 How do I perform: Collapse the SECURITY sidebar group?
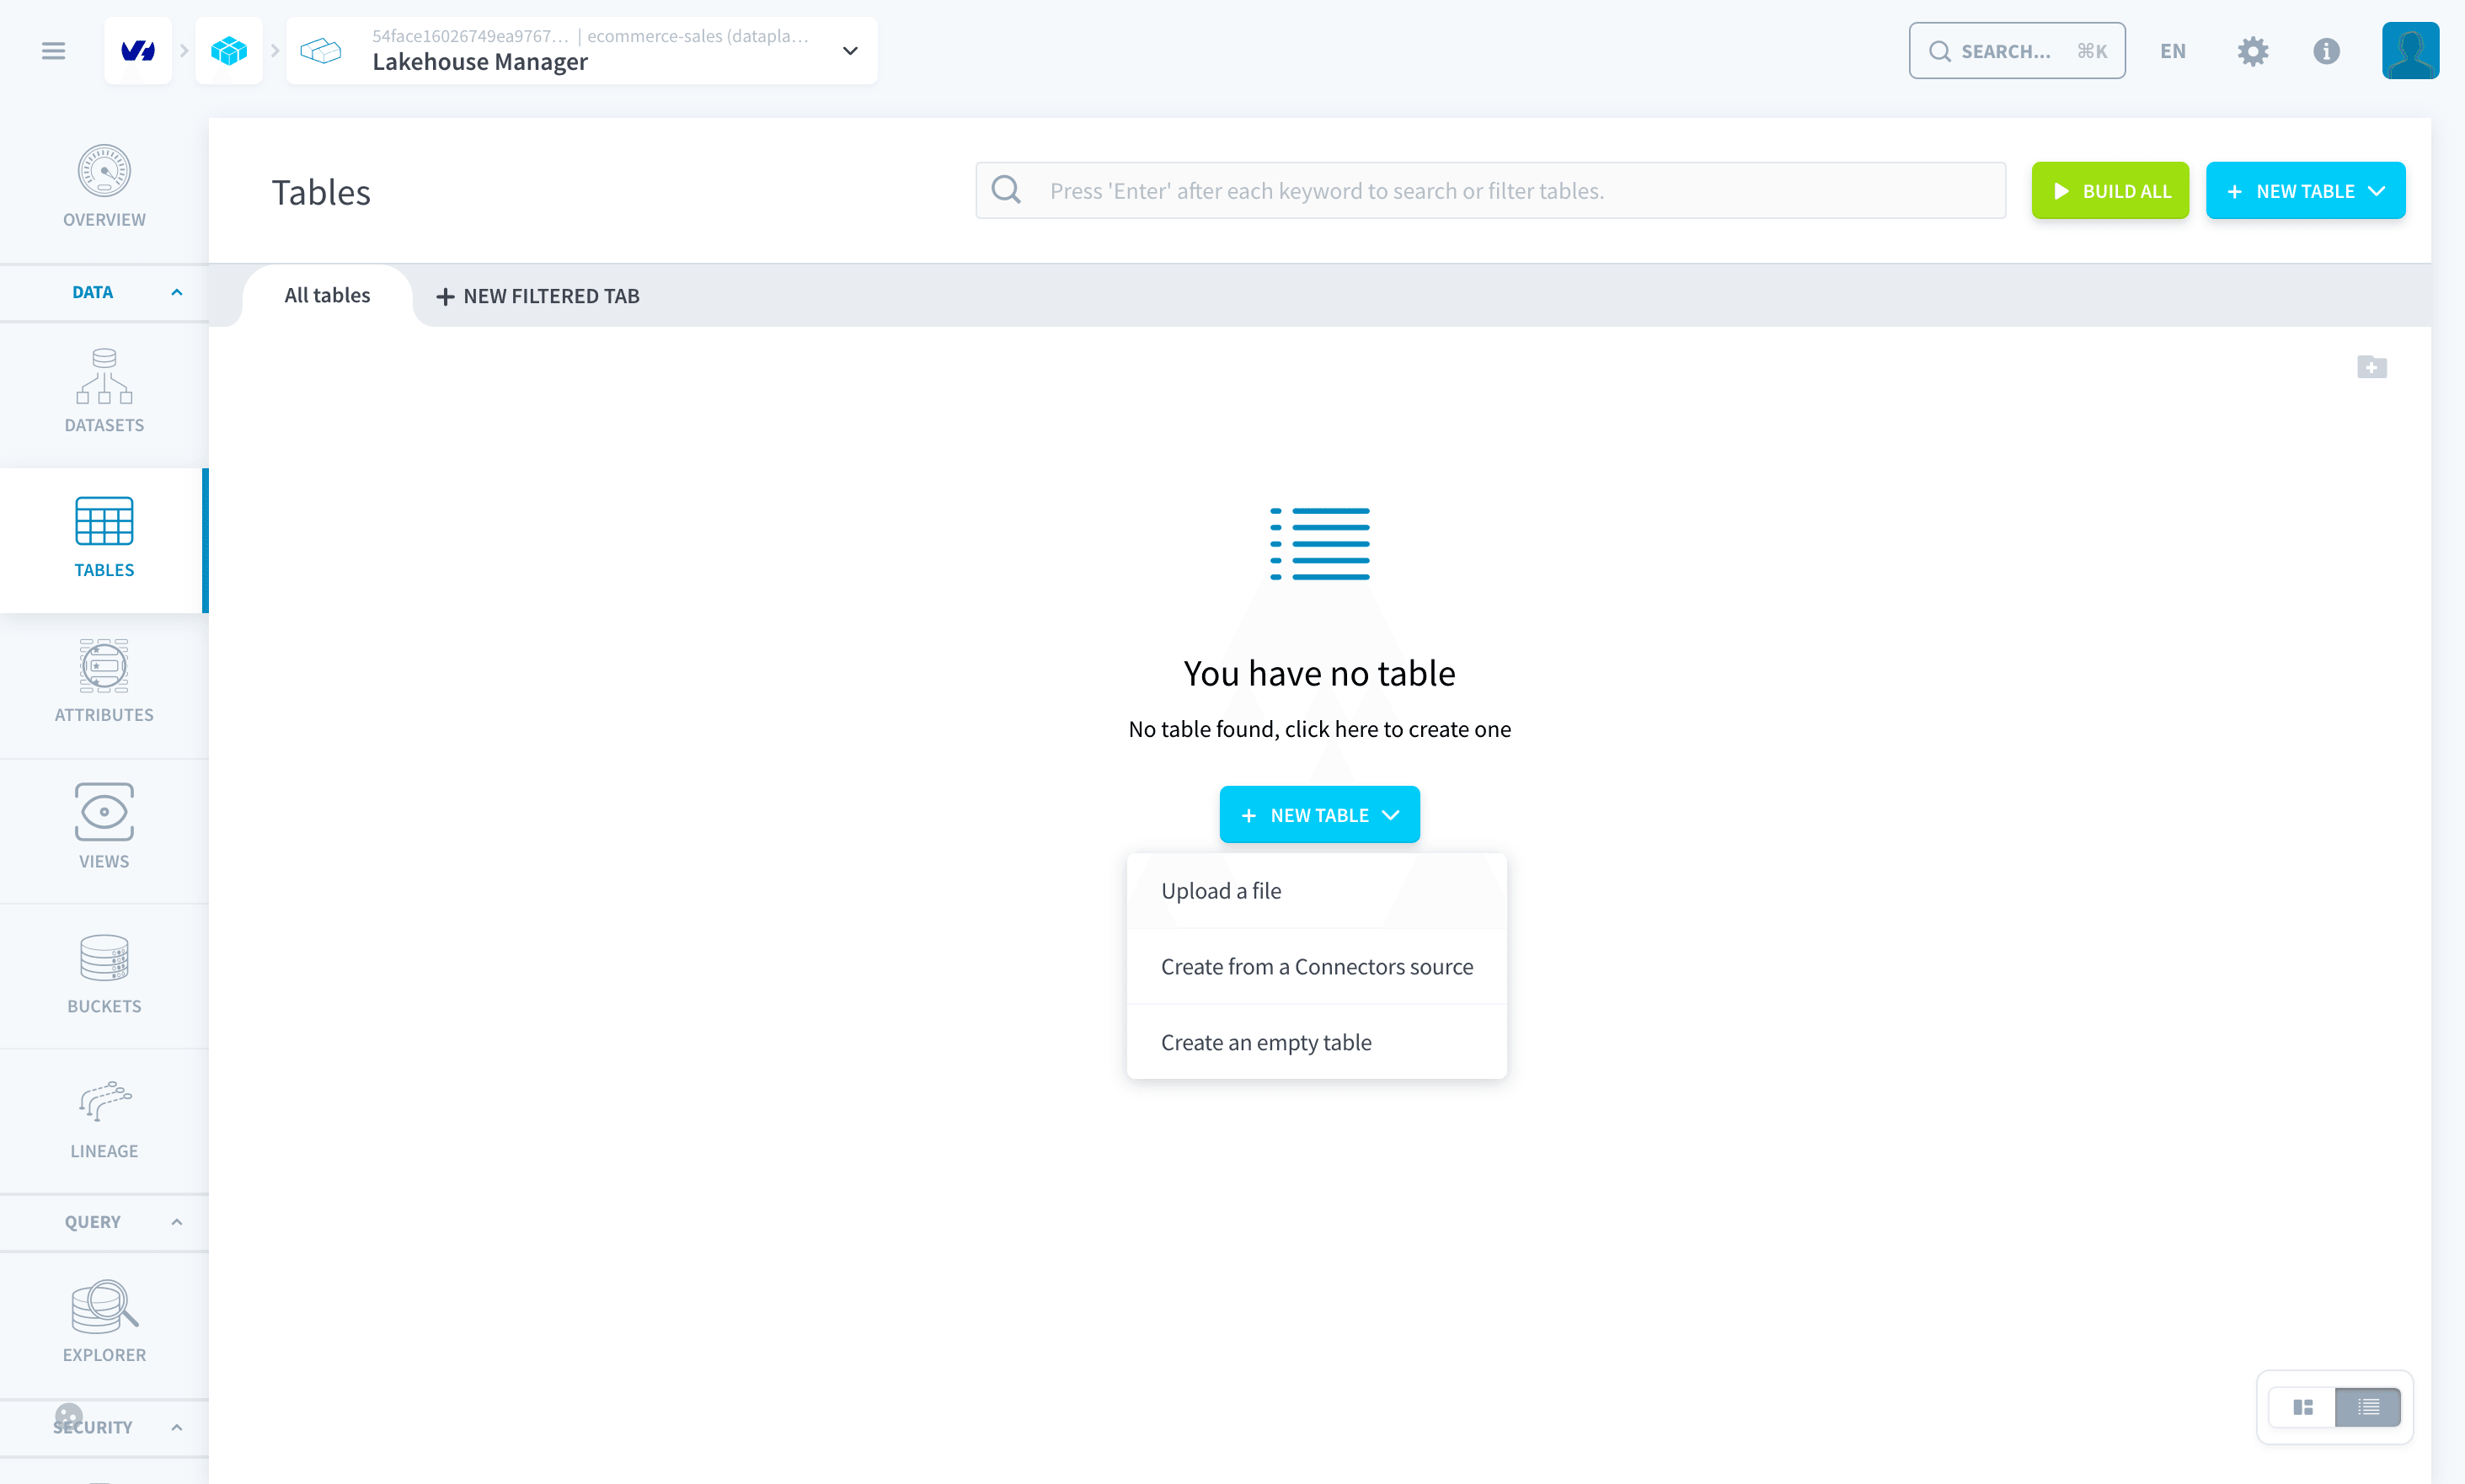pyautogui.click(x=104, y=1427)
